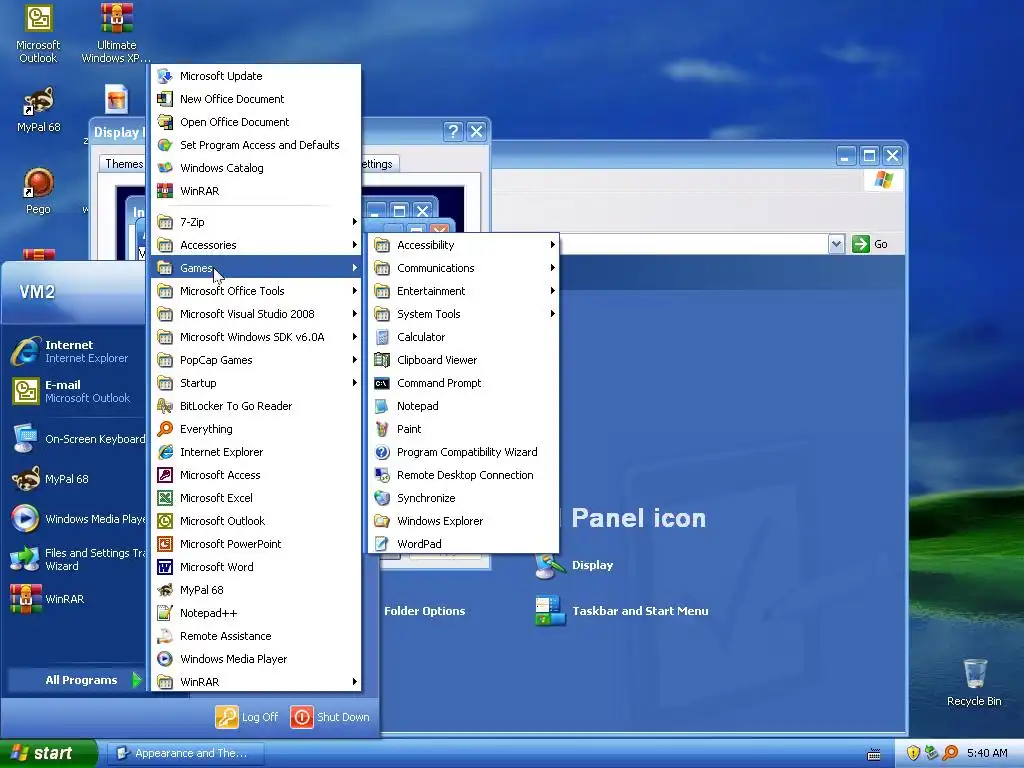Expand the Accessories program folder
1024x768 pixels.
tap(256, 245)
